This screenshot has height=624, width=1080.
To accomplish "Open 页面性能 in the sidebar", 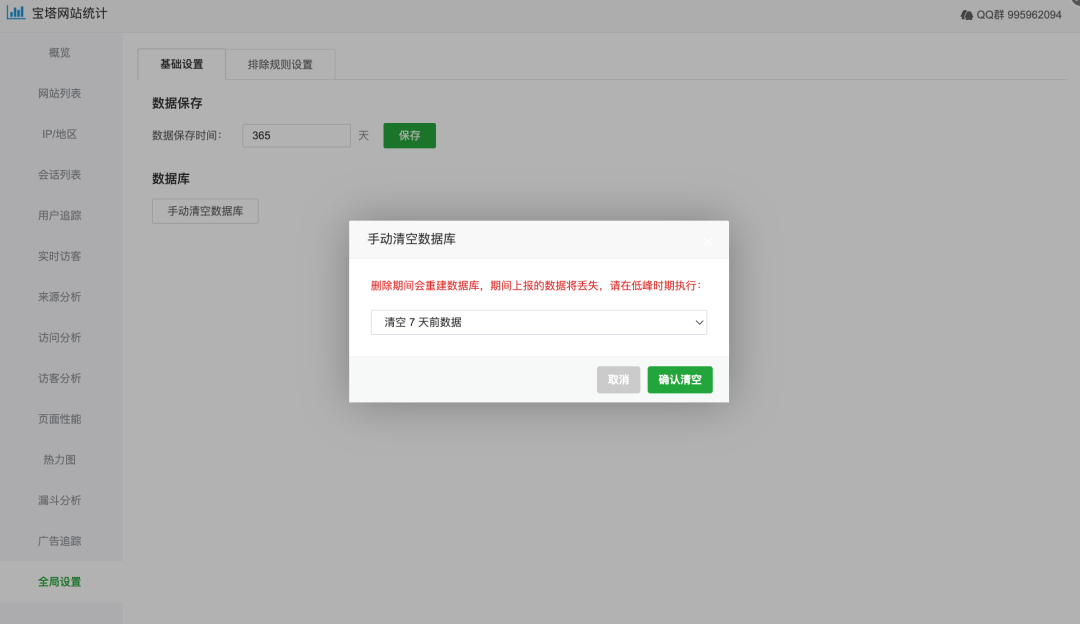I will coord(60,418).
